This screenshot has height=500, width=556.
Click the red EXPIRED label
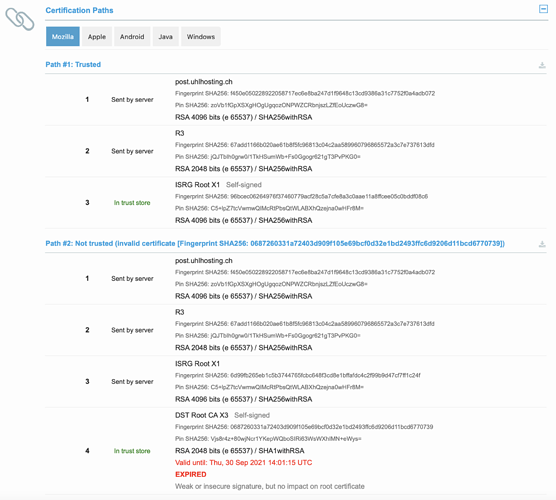click(190, 474)
